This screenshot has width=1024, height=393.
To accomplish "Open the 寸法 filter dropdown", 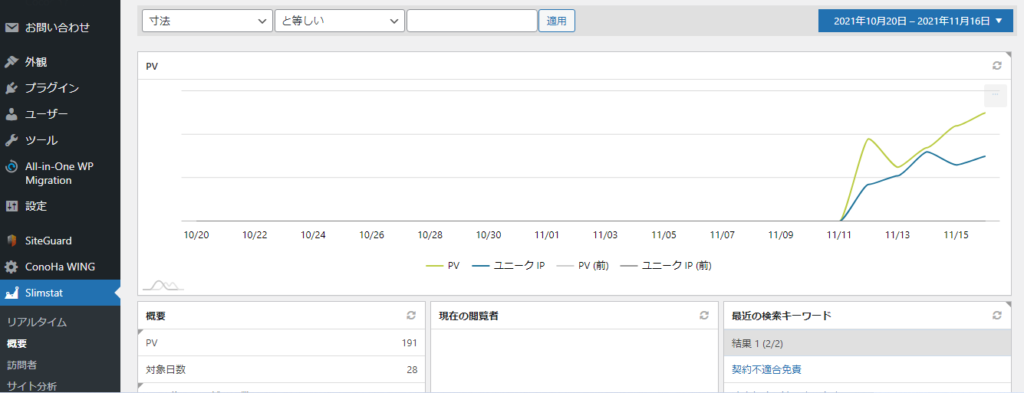I will coord(207,21).
